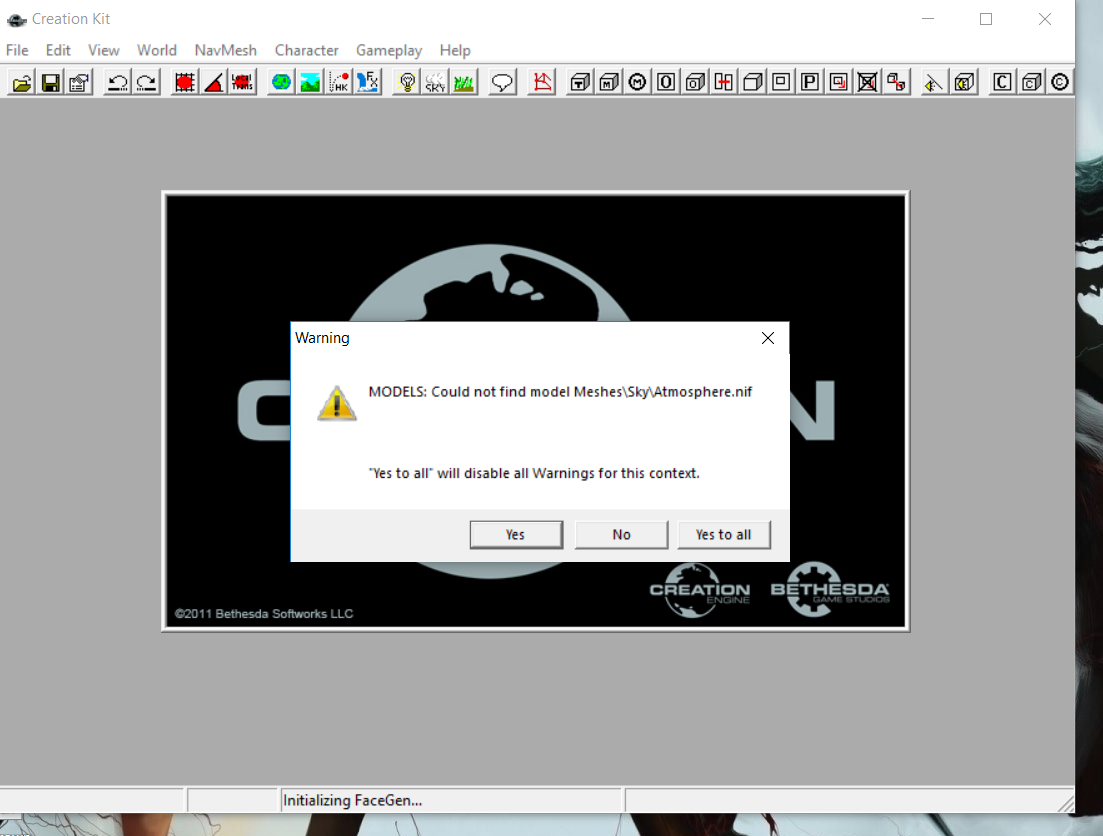This screenshot has width=1103, height=836.
Task: Click the Redo arrow icon
Action: (146, 82)
